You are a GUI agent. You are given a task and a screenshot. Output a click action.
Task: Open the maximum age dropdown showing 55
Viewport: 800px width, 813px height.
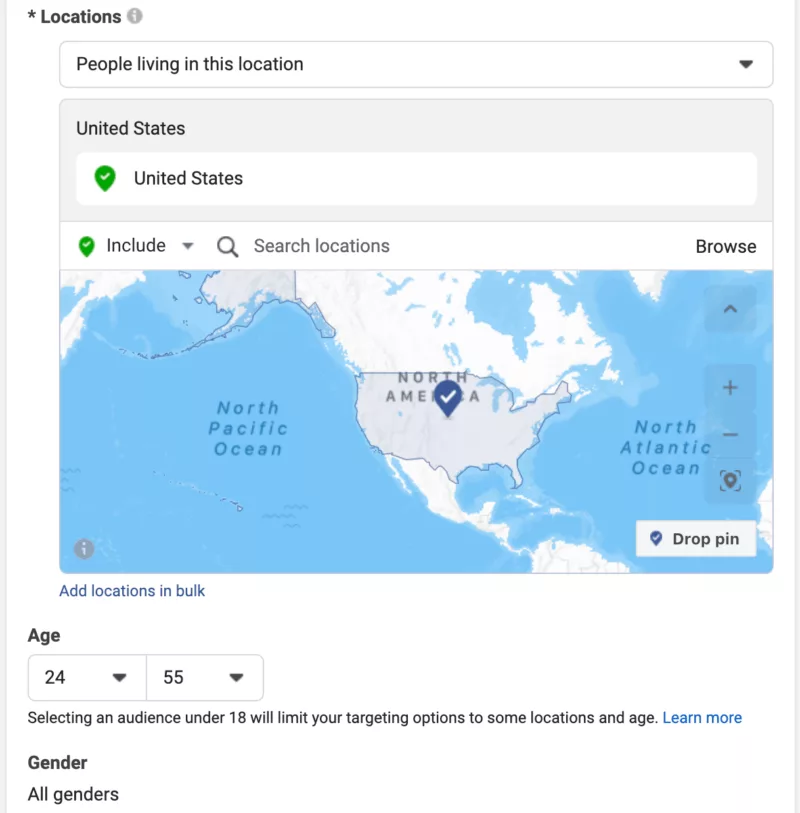click(204, 677)
